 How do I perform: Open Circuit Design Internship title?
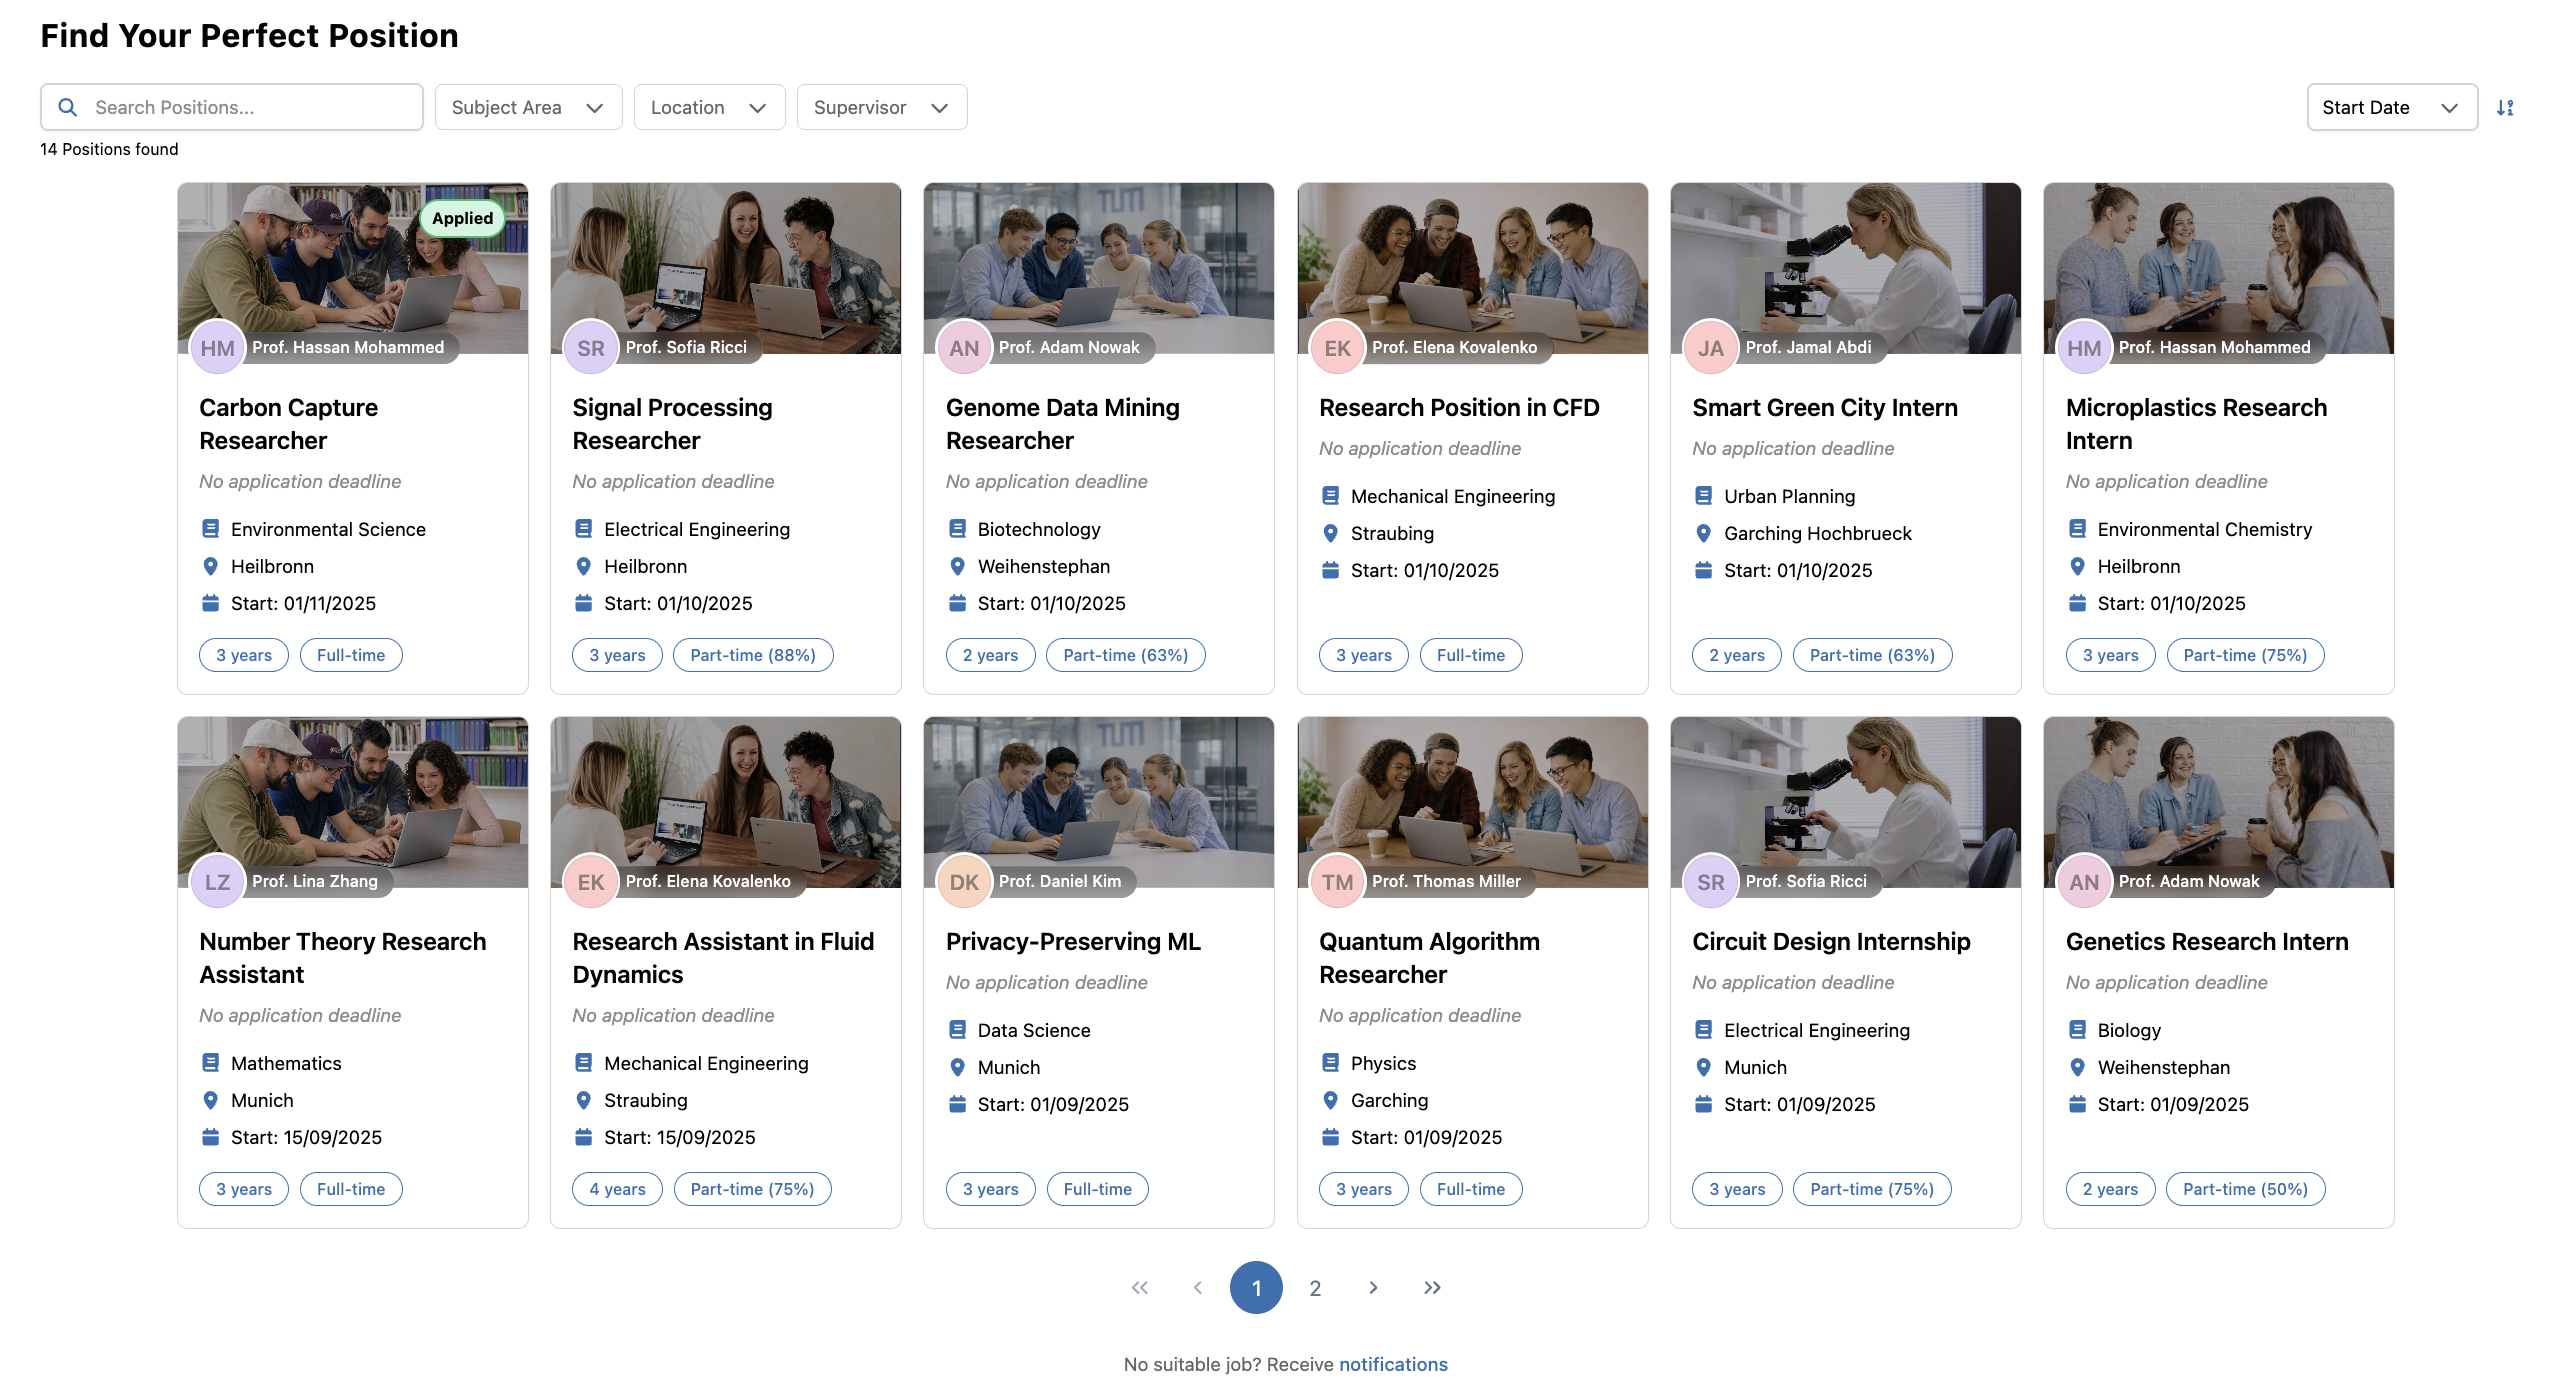[1831, 942]
